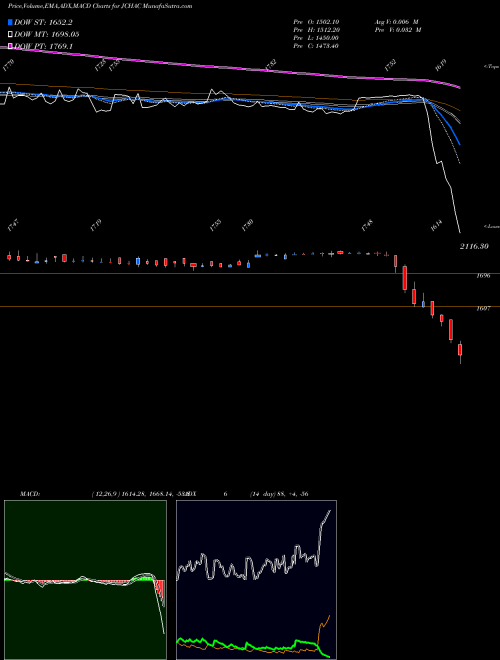The image size is (500, 660).
Task: Select the 'DOW MT: 1698.05' legend label
Action: click(47, 35)
